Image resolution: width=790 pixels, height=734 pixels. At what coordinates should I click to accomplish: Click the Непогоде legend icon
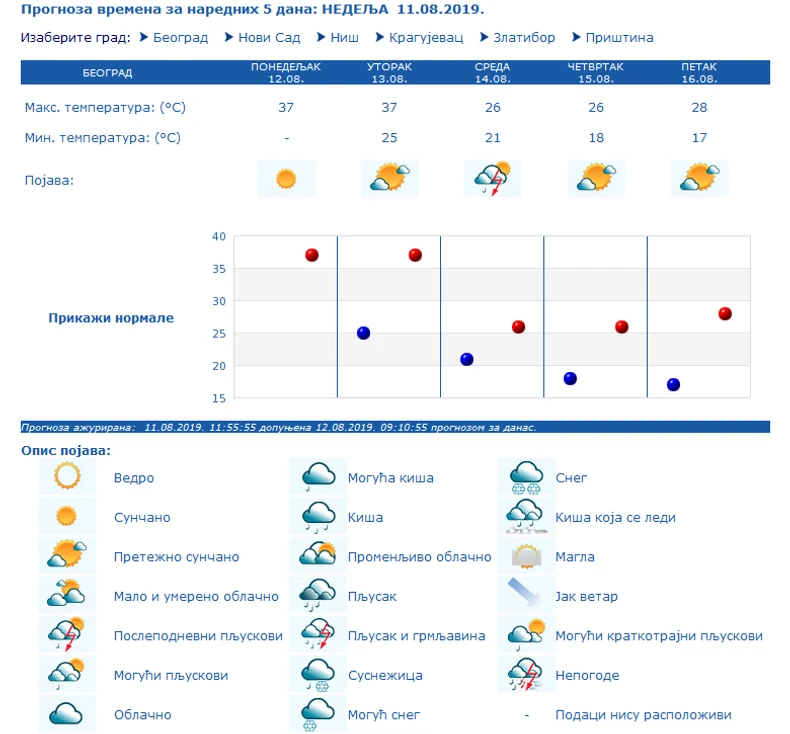point(526,674)
